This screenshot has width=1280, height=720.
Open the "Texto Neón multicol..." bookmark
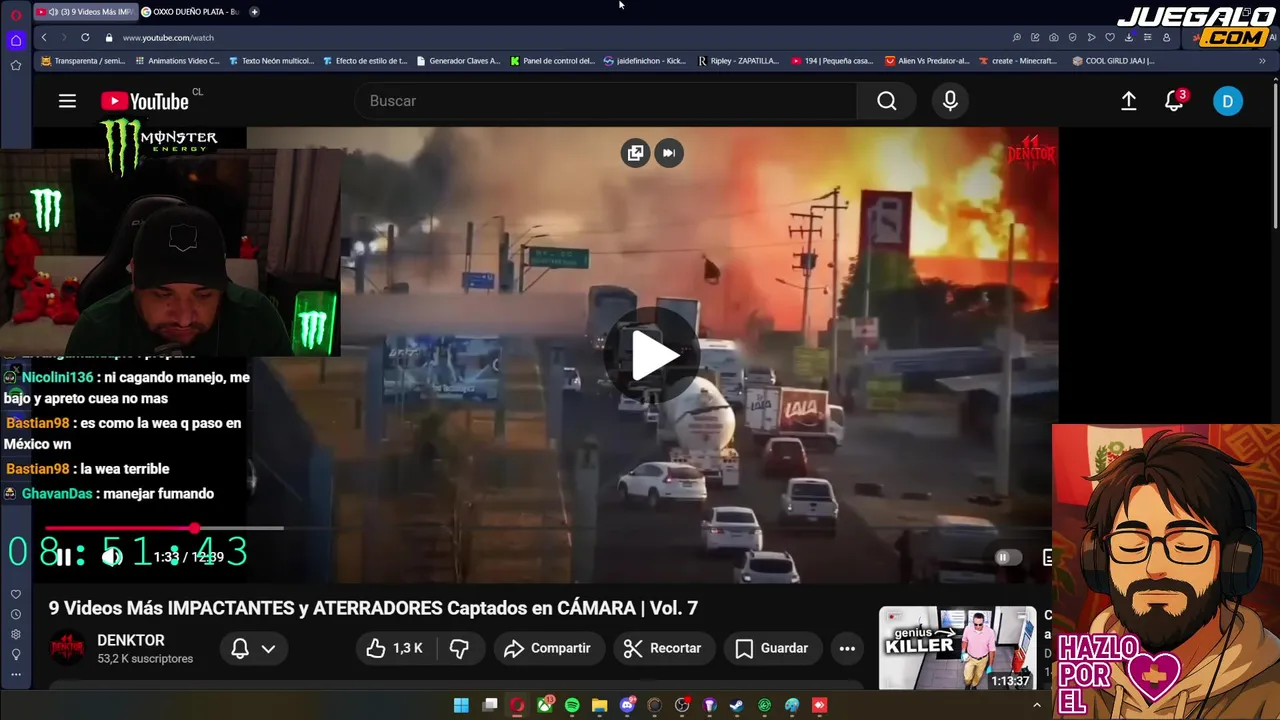click(x=271, y=61)
